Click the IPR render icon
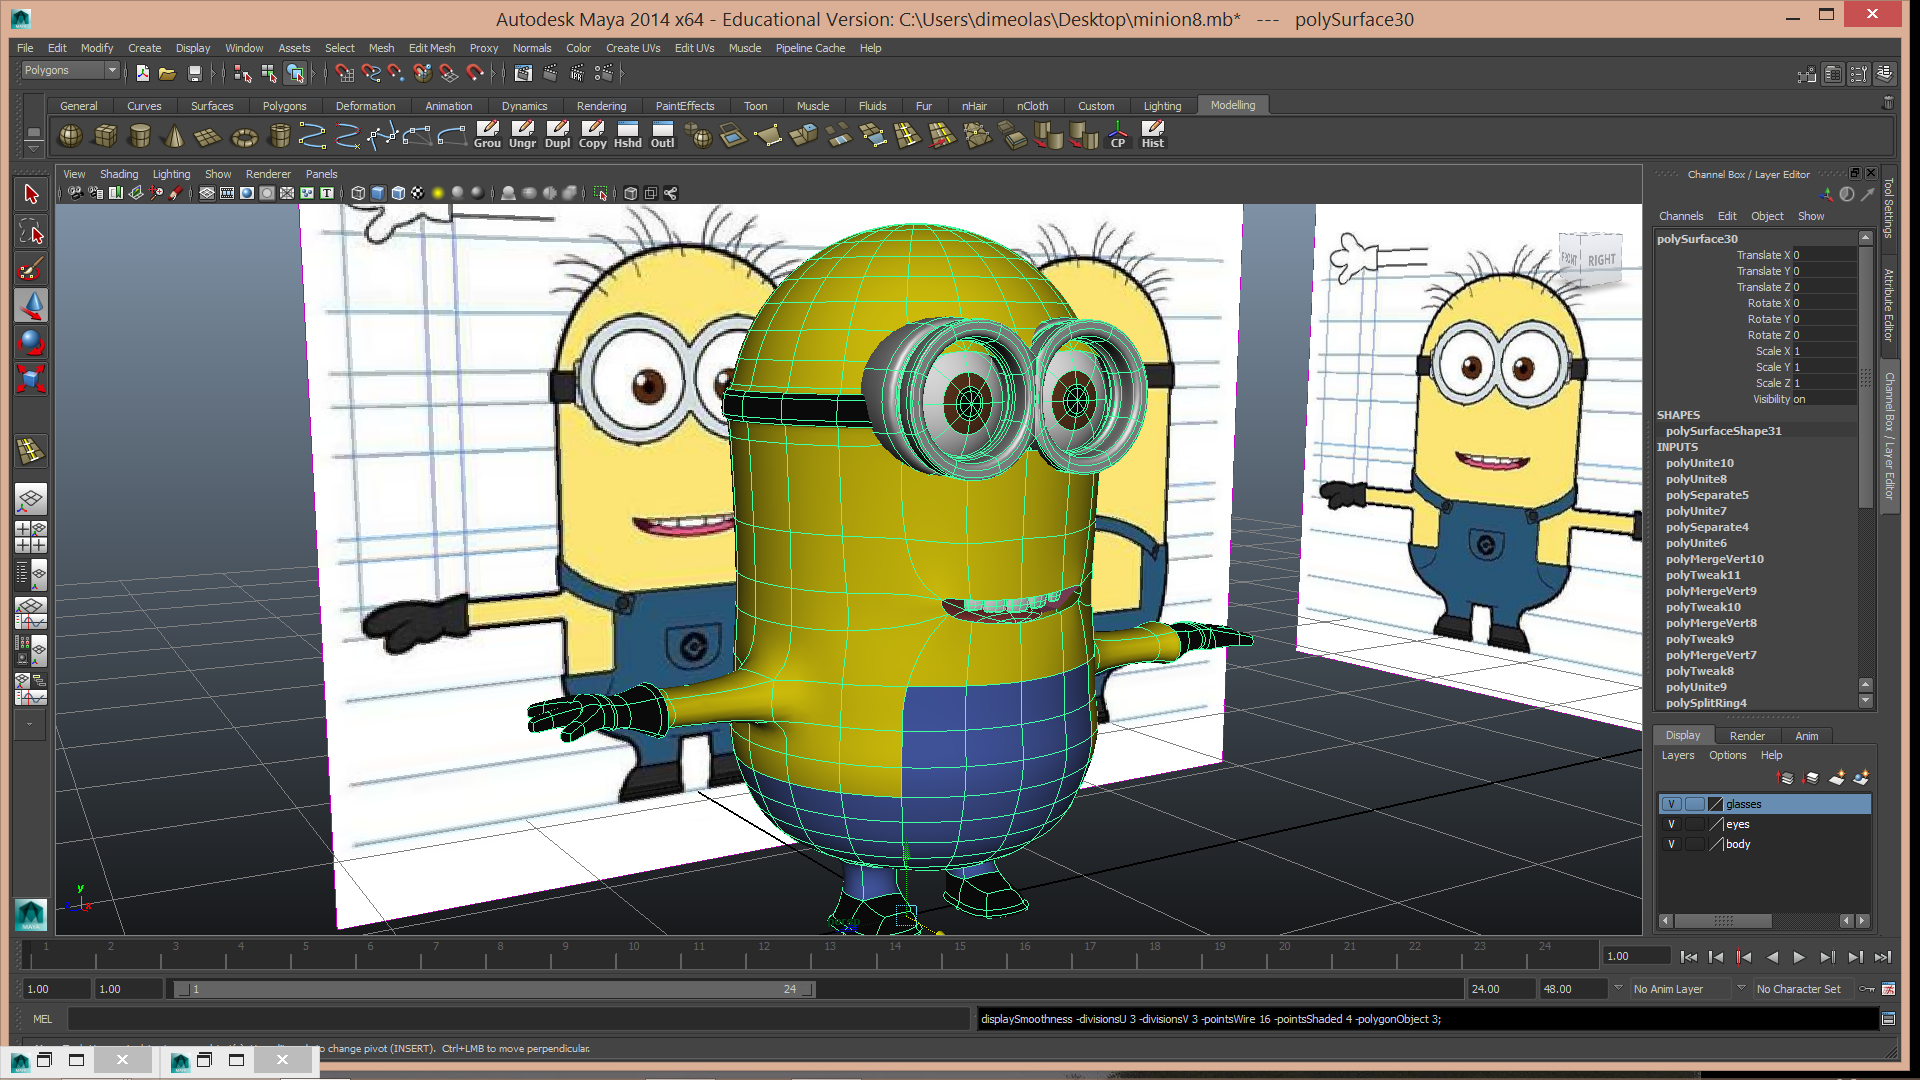This screenshot has height=1080, width=1920. click(577, 73)
